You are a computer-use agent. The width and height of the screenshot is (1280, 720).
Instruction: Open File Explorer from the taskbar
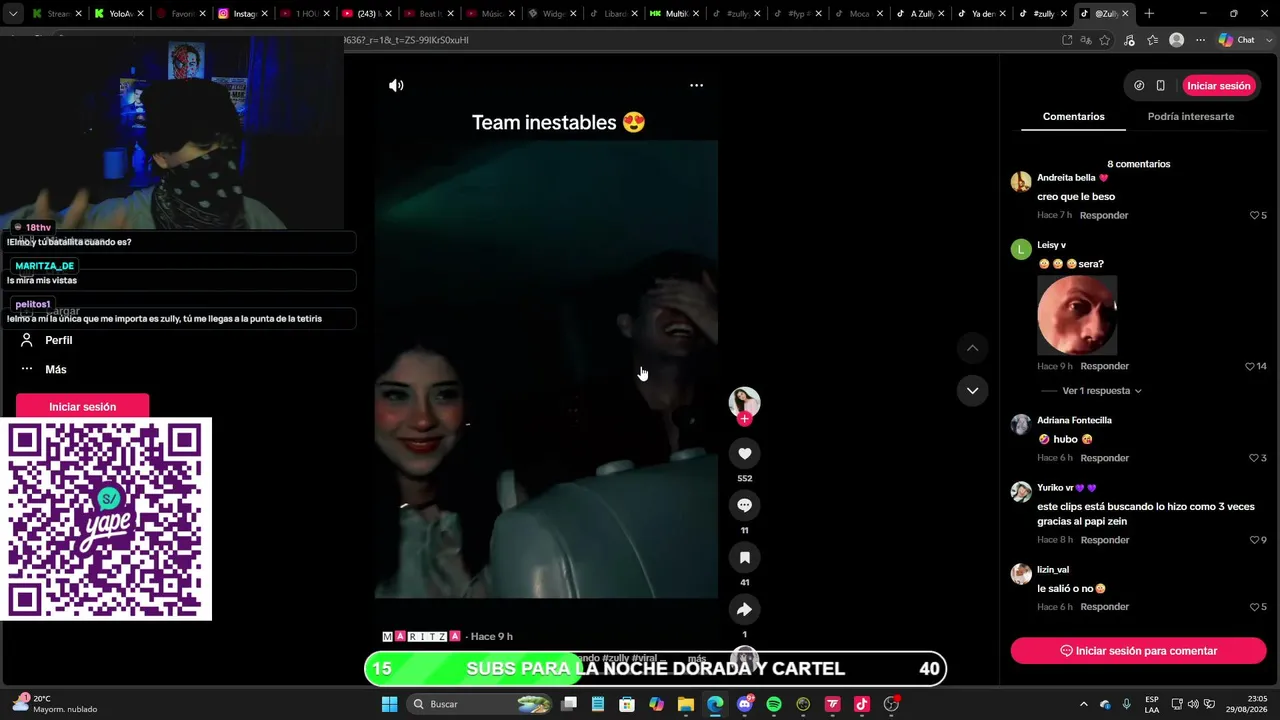686,705
